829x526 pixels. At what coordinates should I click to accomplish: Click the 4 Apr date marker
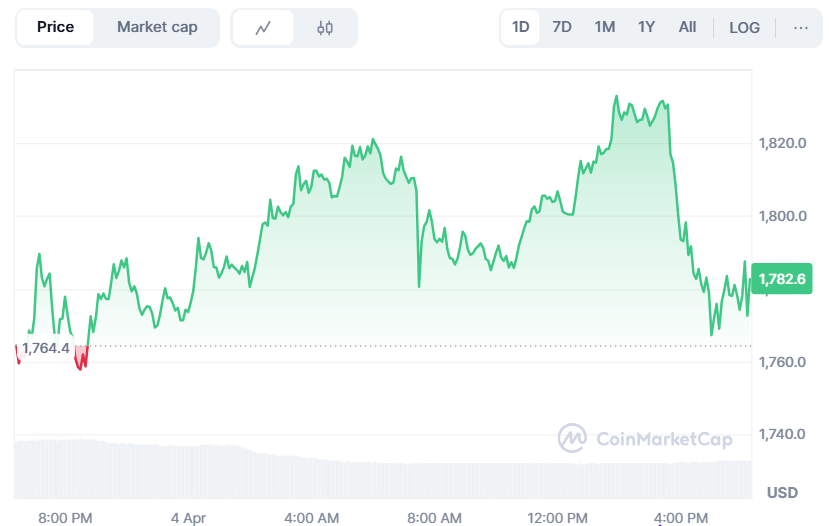(188, 518)
